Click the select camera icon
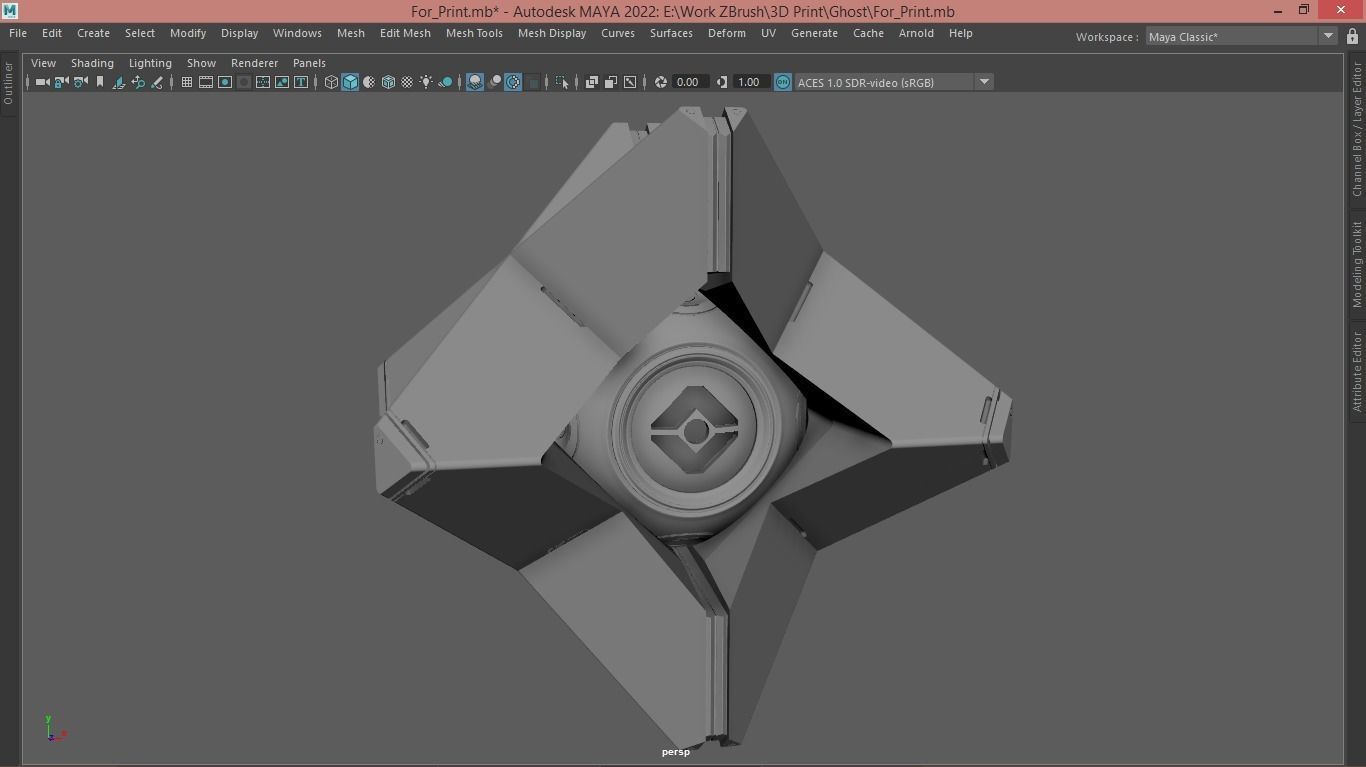The height and width of the screenshot is (767, 1366). pyautogui.click(x=43, y=82)
